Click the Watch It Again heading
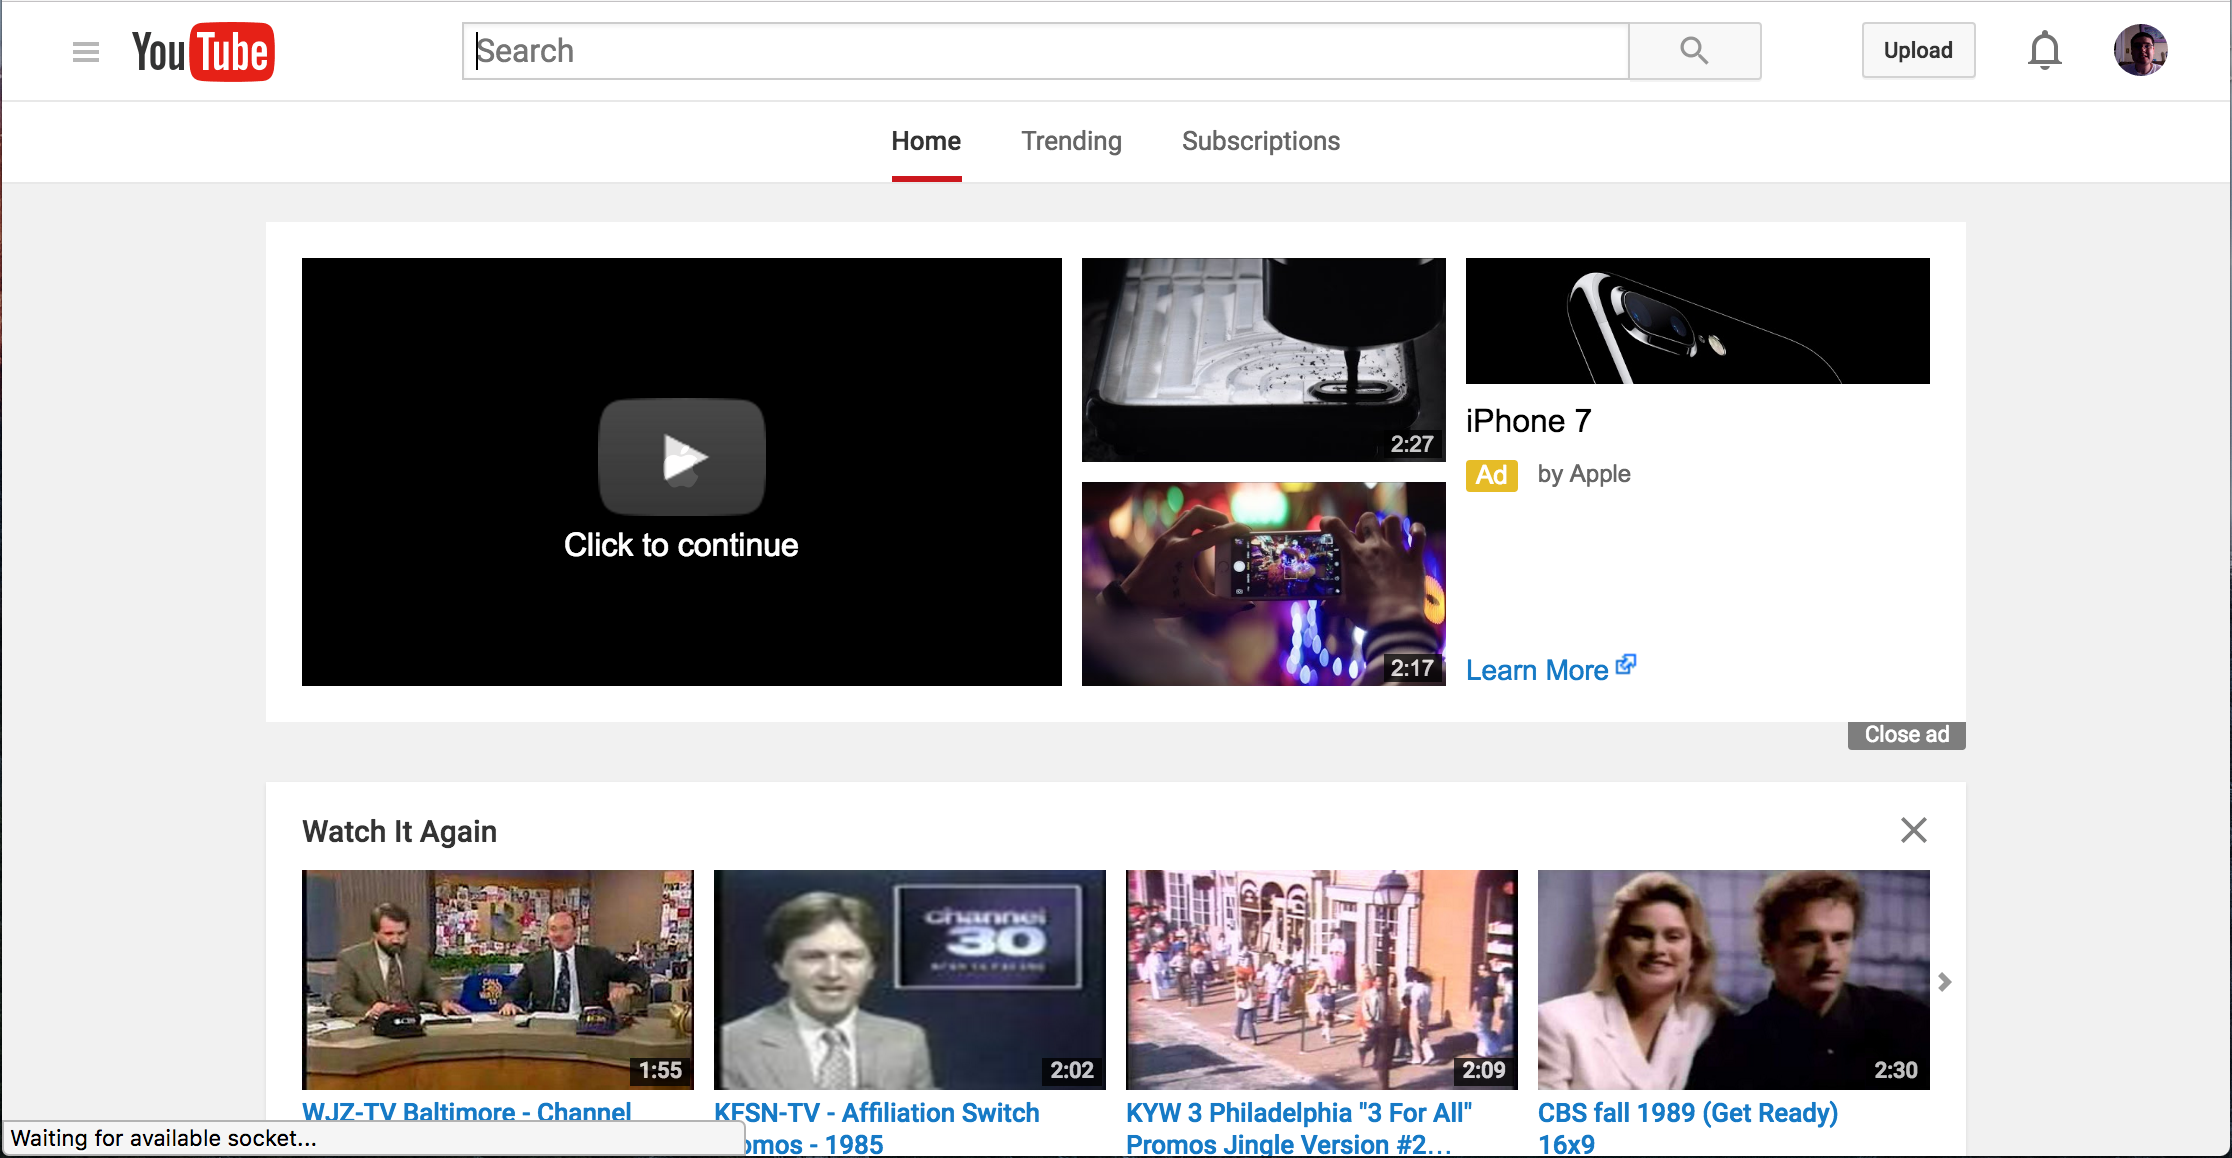 coord(399,831)
